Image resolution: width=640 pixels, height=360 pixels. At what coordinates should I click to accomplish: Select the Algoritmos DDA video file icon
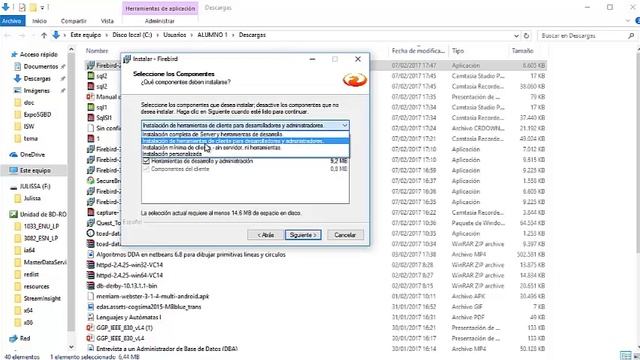(x=91, y=254)
